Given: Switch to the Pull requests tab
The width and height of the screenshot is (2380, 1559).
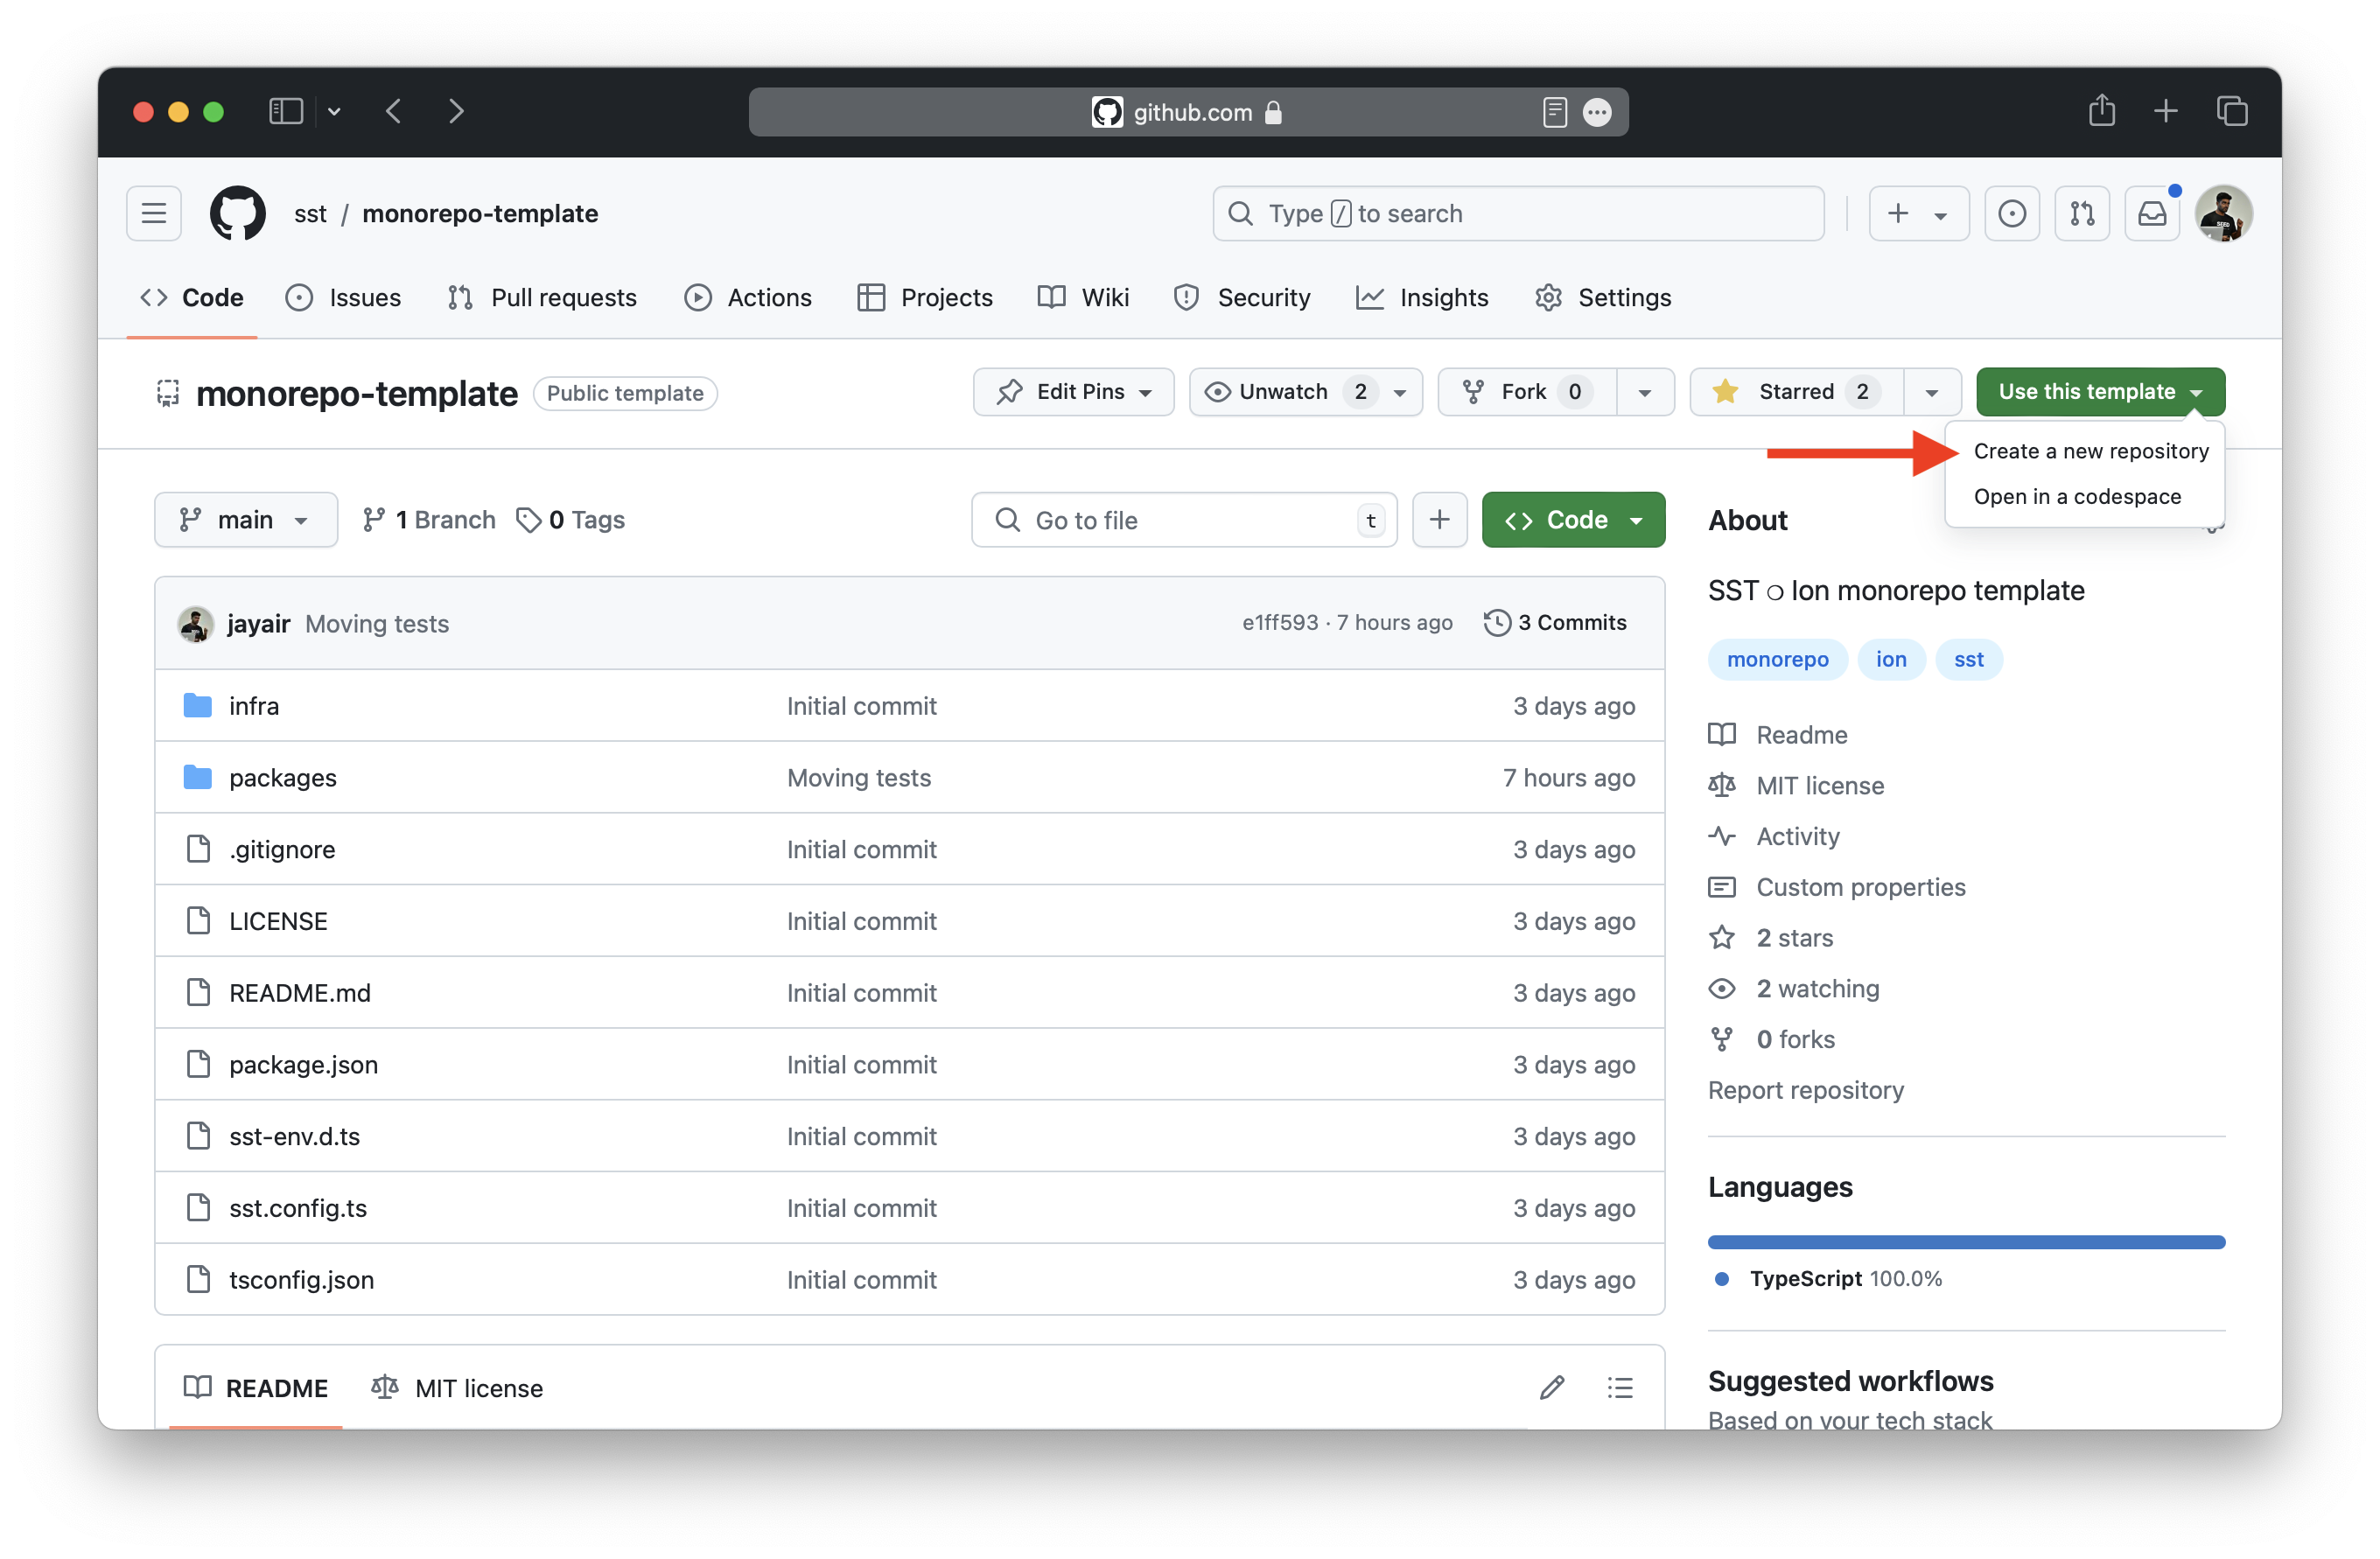Looking at the screenshot, I should (542, 298).
